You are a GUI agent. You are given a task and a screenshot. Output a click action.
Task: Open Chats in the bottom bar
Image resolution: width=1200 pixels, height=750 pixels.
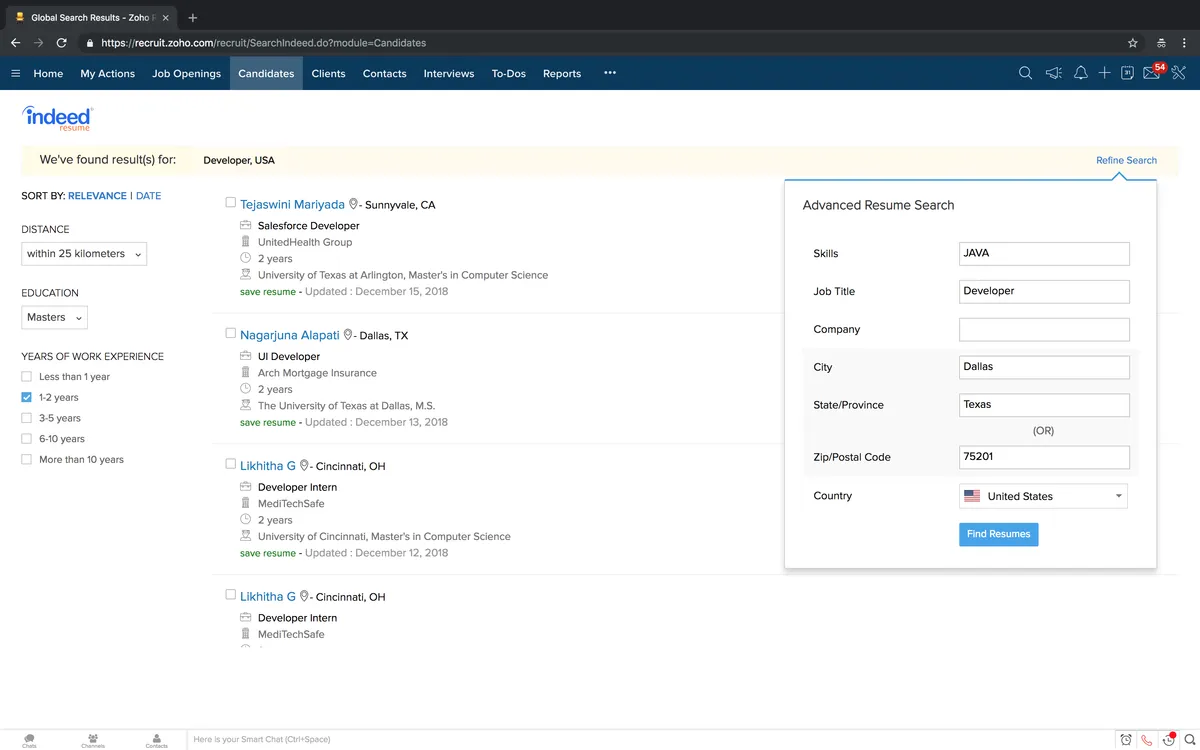(x=29, y=740)
